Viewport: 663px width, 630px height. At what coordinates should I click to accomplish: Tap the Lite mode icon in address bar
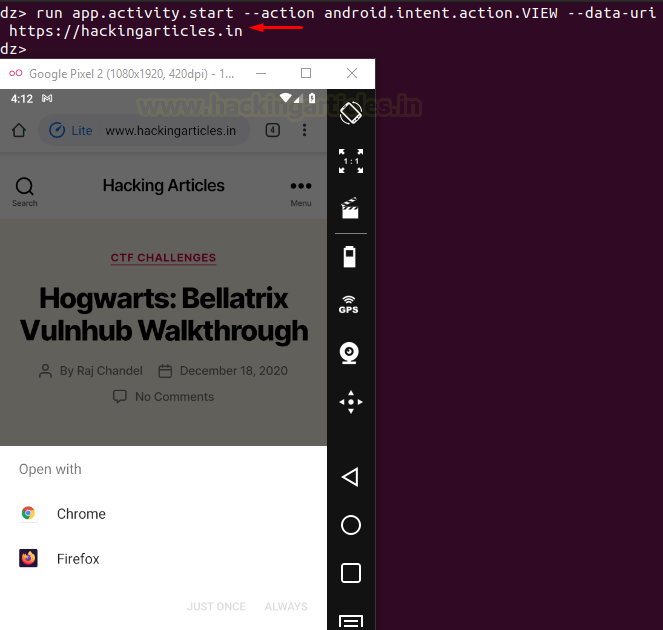57,130
